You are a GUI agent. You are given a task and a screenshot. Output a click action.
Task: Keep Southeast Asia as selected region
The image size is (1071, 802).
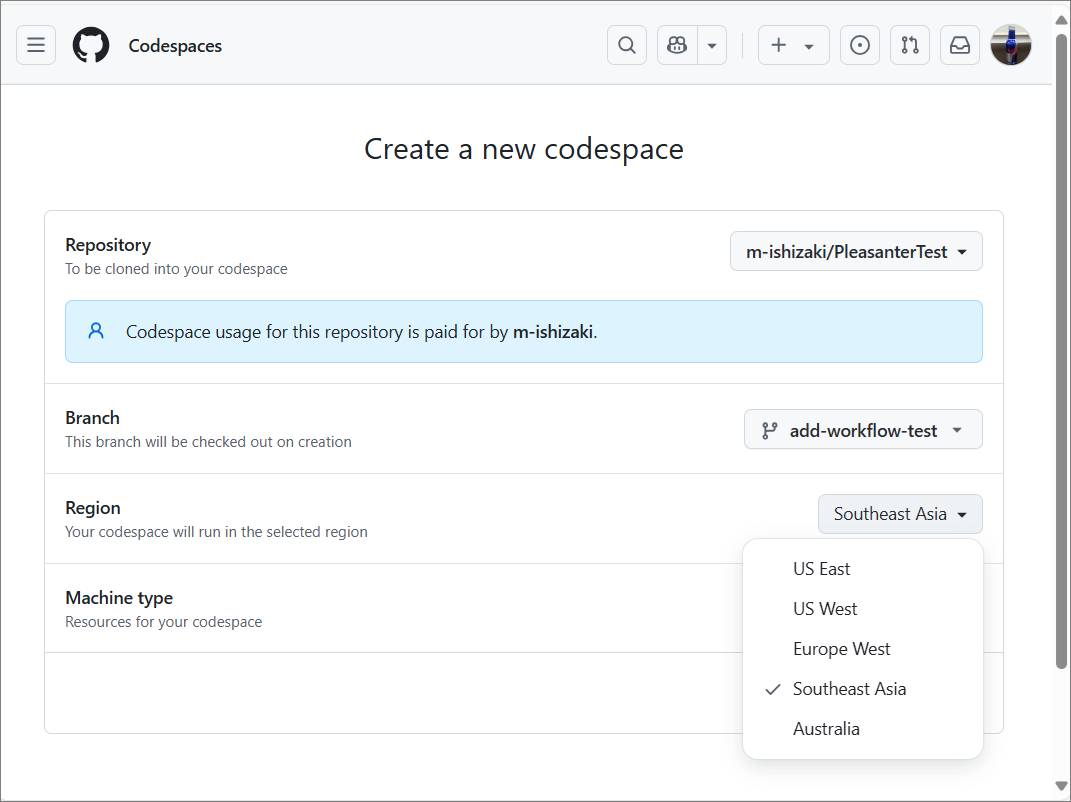point(849,688)
